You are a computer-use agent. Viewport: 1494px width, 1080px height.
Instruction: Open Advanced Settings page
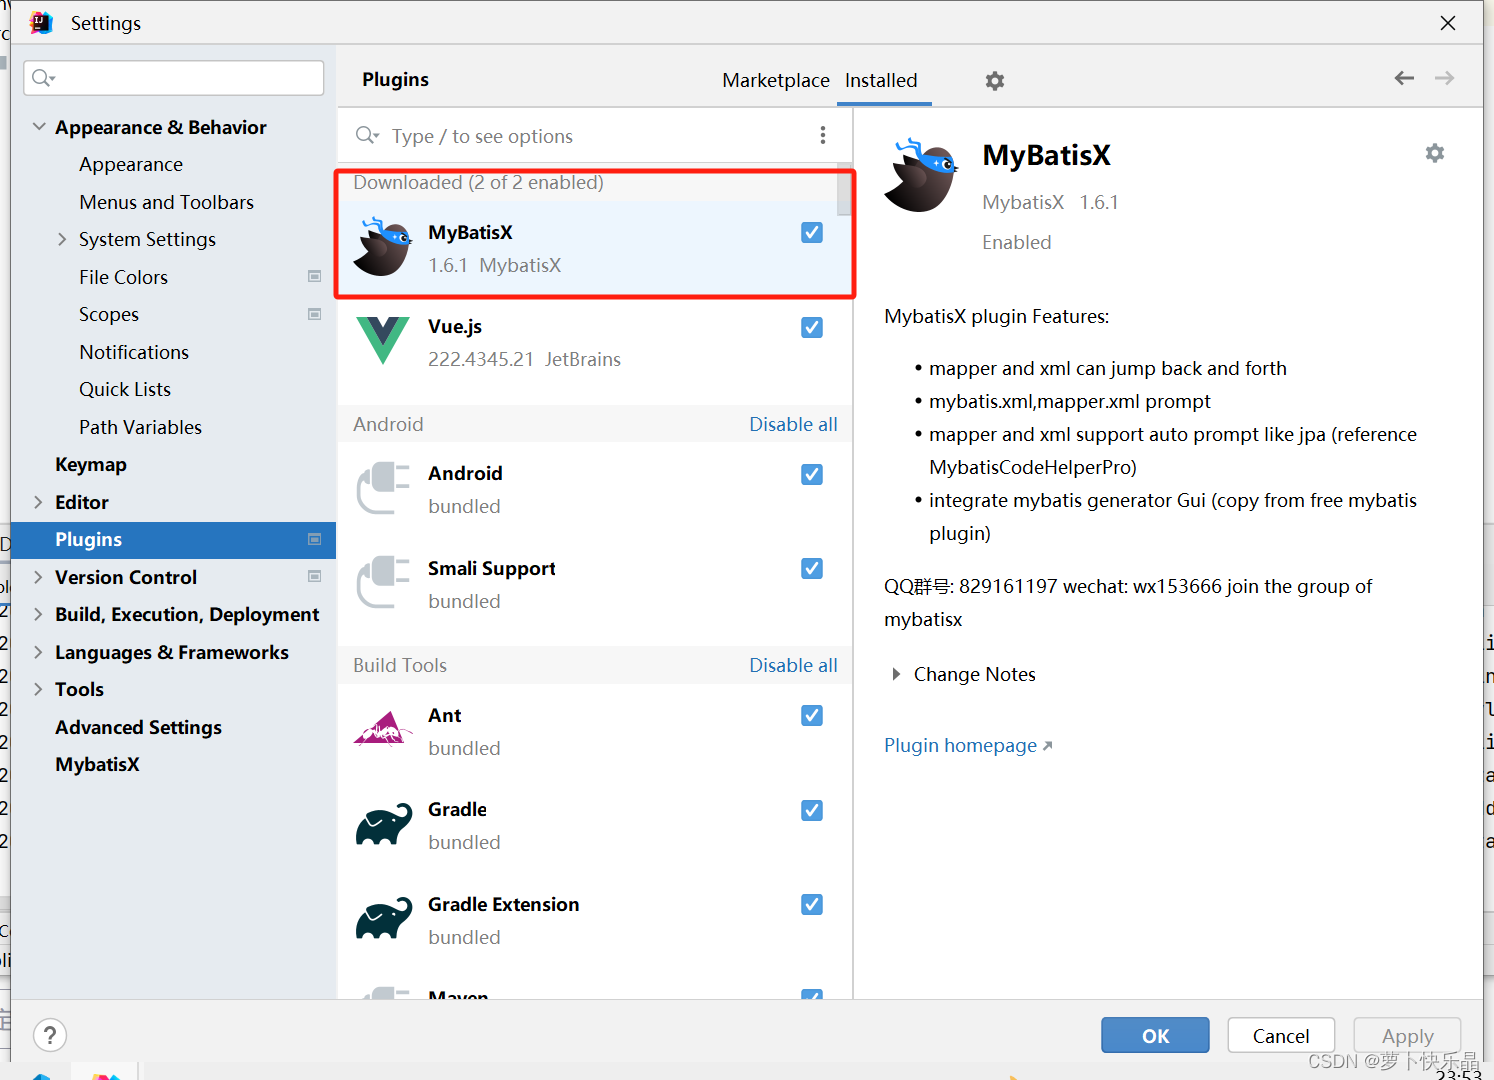(x=138, y=727)
